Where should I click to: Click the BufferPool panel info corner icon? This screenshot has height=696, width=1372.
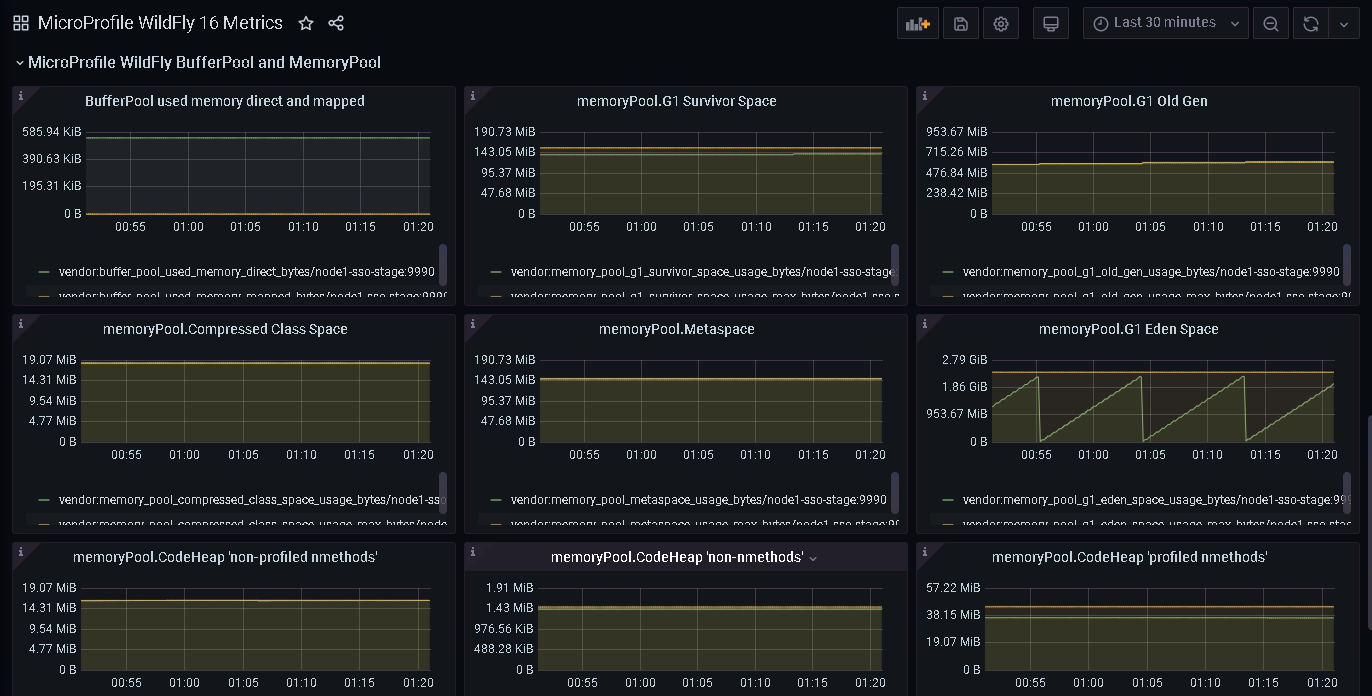(21, 96)
